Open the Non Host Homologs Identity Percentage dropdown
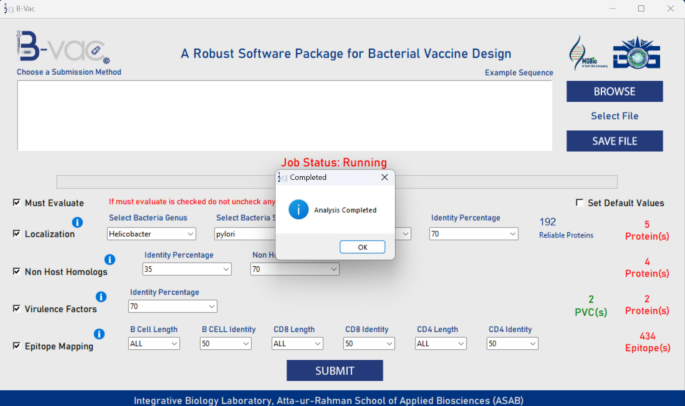685x406 pixels. point(187,269)
